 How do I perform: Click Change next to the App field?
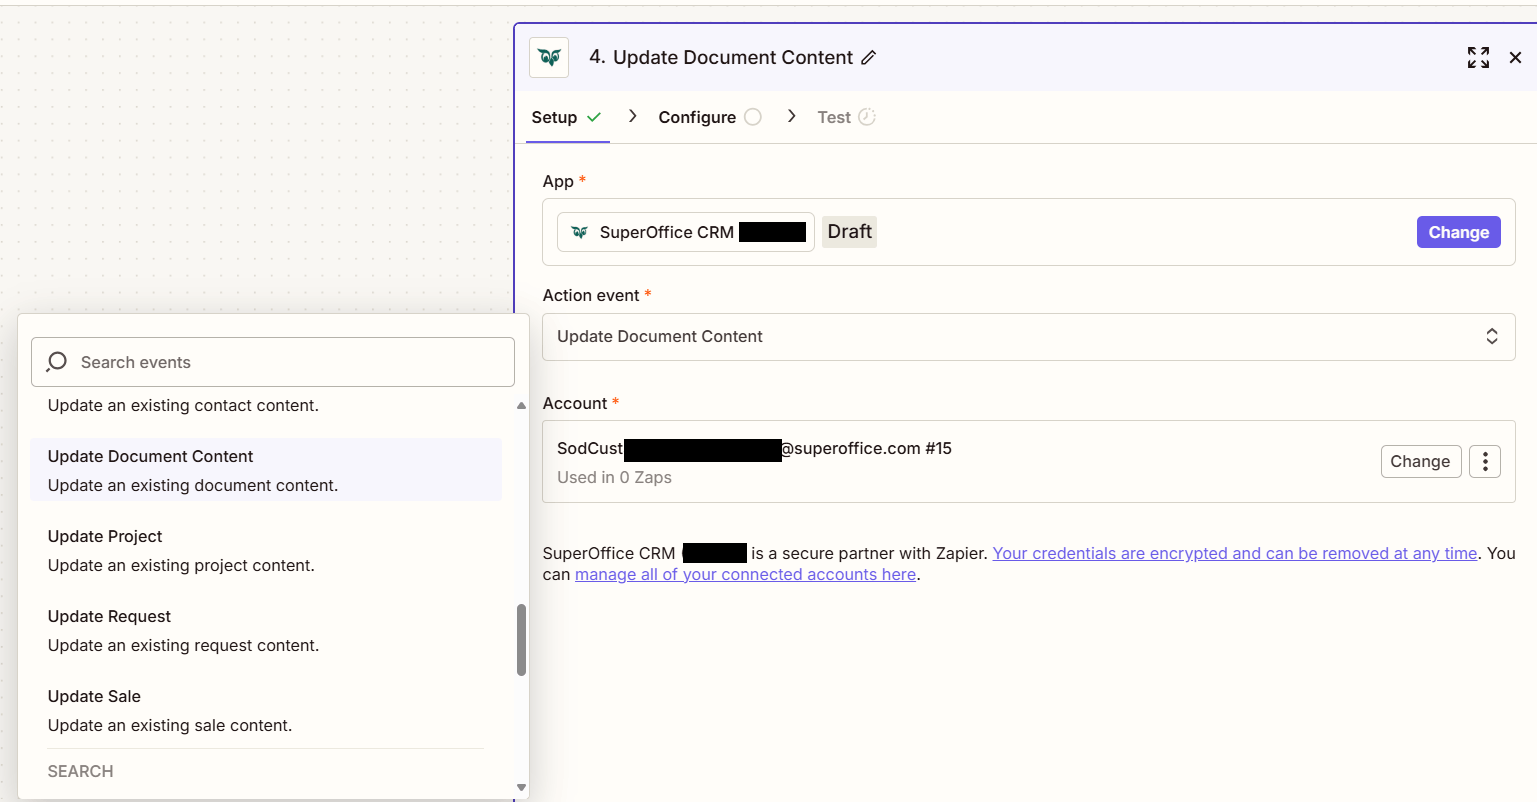pyautogui.click(x=1458, y=231)
